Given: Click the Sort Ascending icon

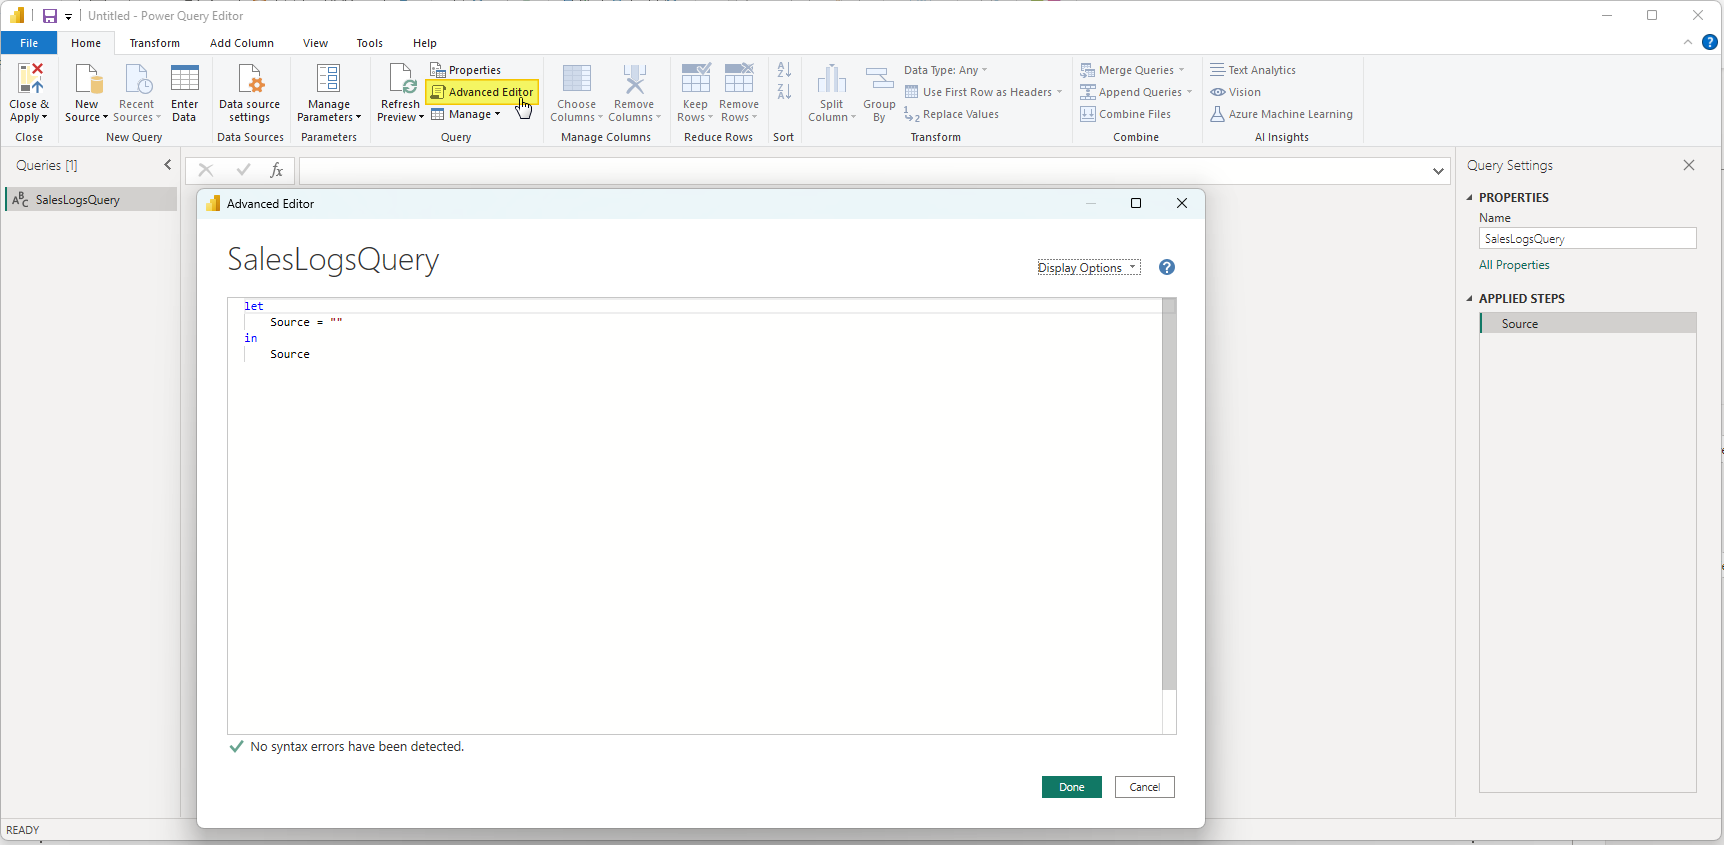Looking at the screenshot, I should [x=784, y=70].
